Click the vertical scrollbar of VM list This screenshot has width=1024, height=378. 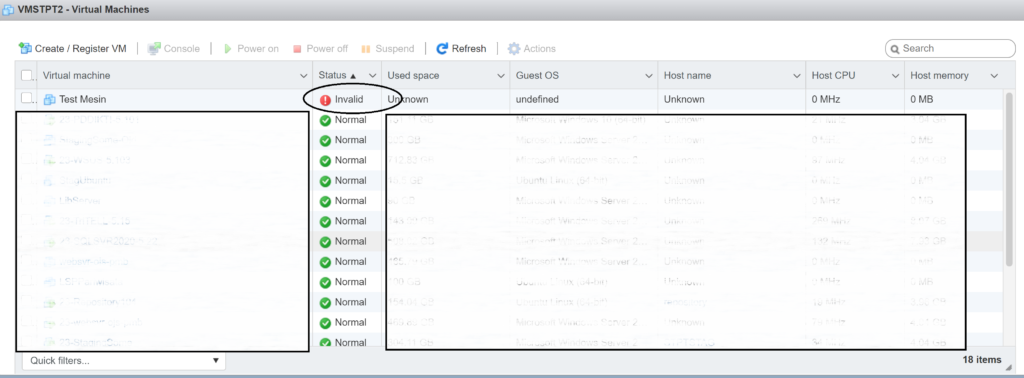(1009, 180)
